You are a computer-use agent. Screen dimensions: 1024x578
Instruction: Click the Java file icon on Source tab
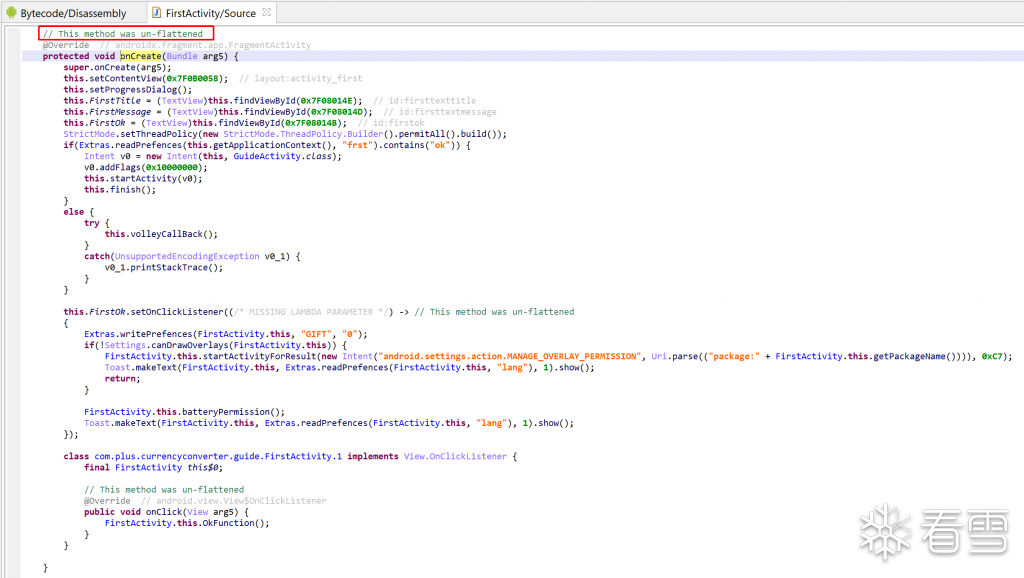pyautogui.click(x=157, y=13)
